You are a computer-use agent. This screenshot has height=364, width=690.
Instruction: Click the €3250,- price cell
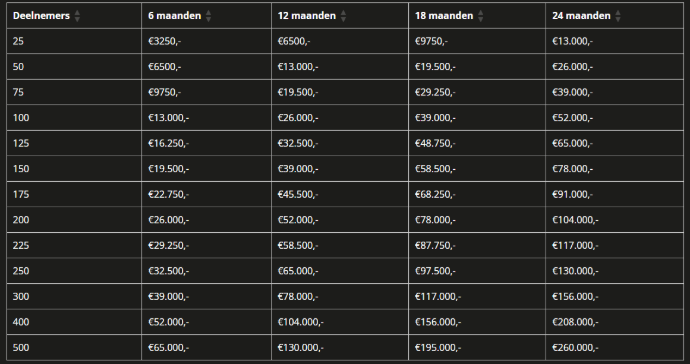(206, 41)
